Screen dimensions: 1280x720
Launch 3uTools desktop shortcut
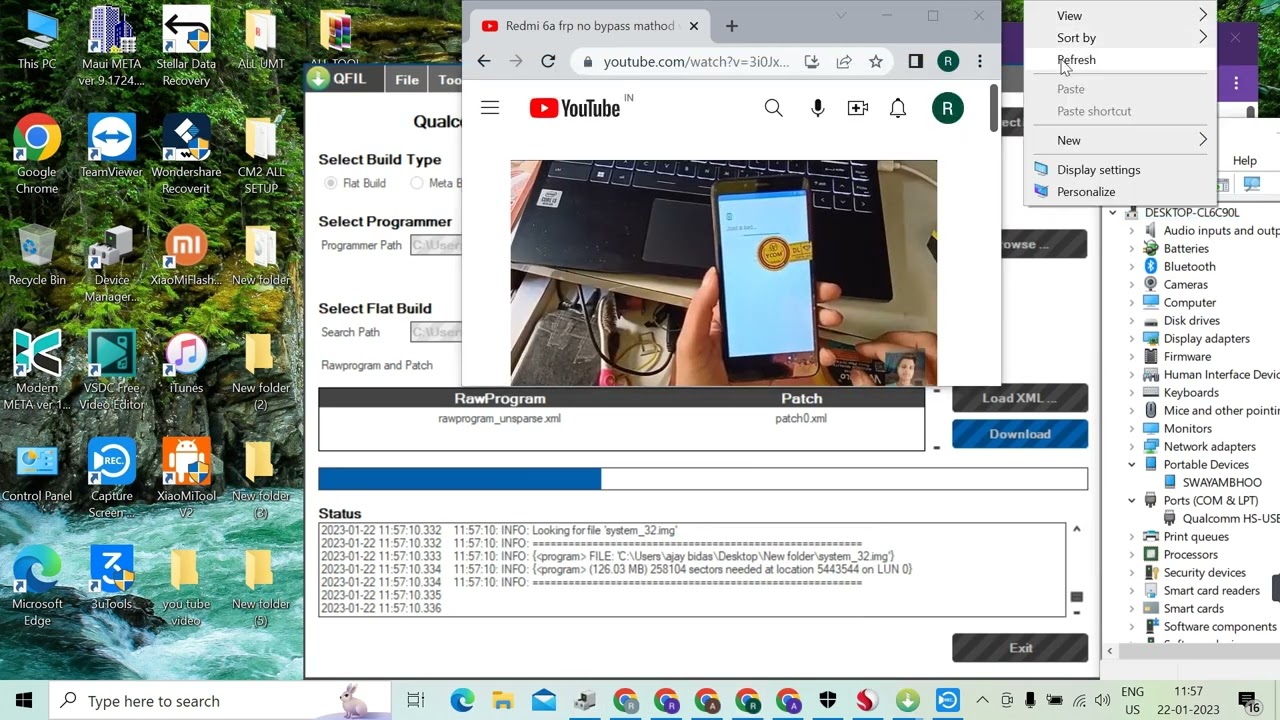(111, 579)
